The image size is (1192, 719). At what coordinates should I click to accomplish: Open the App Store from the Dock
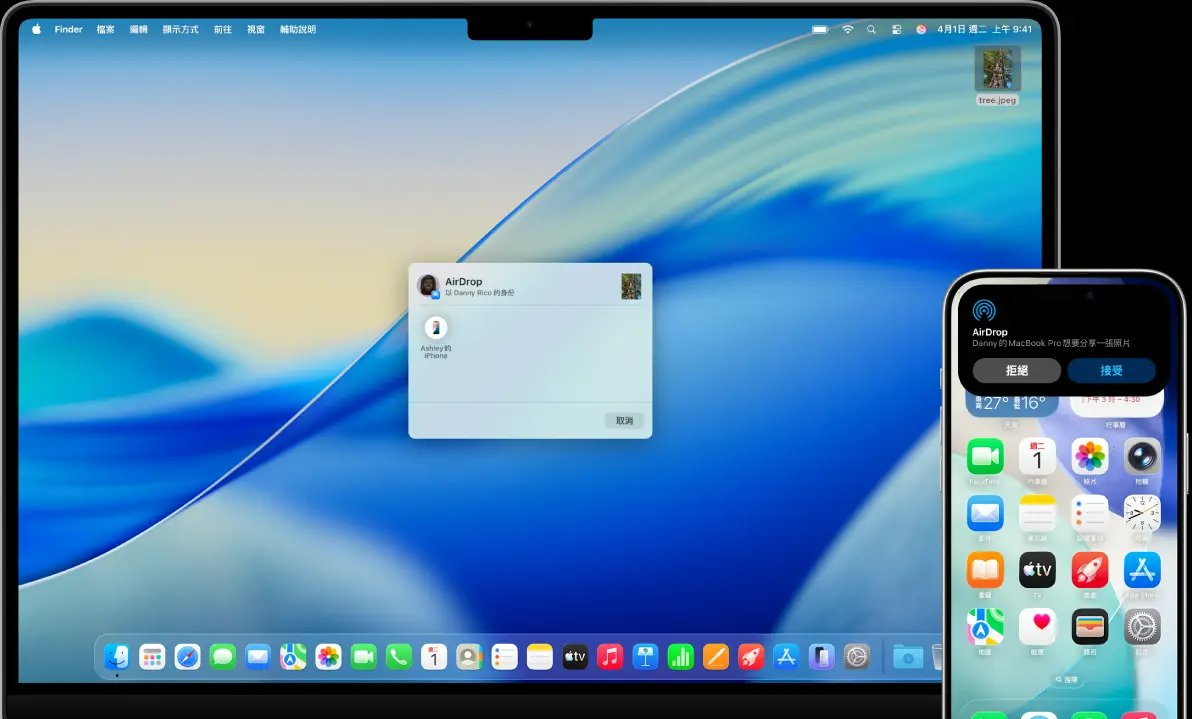tap(785, 657)
